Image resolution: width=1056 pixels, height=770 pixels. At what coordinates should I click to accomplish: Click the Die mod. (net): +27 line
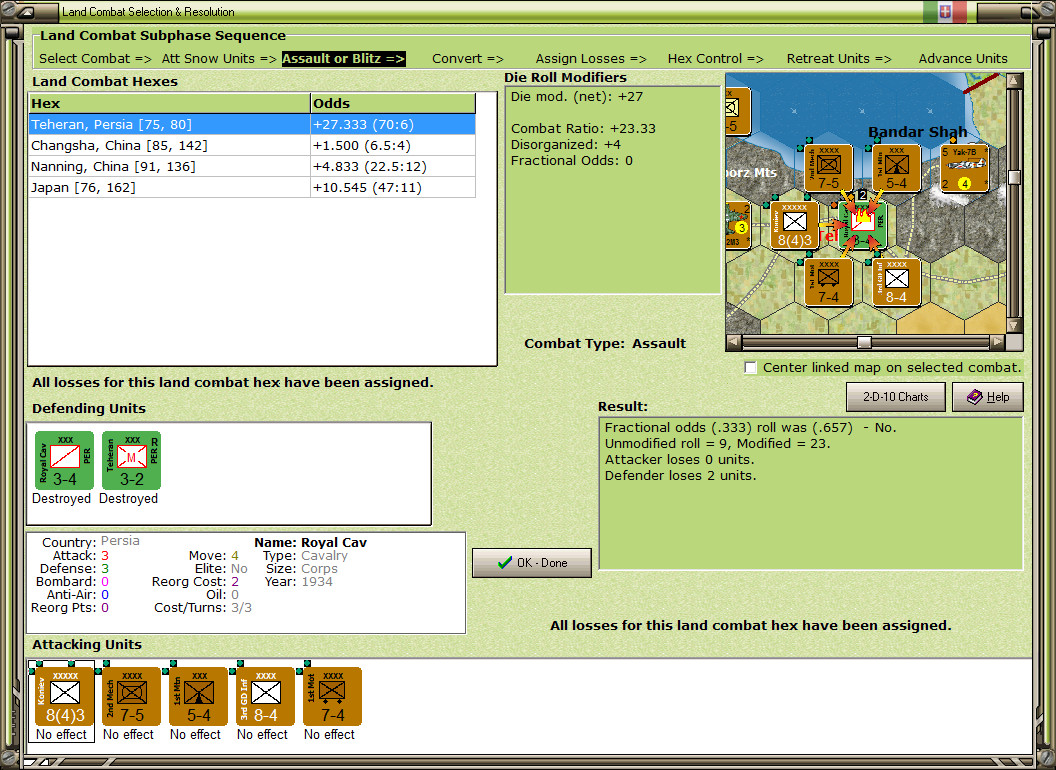(x=576, y=96)
